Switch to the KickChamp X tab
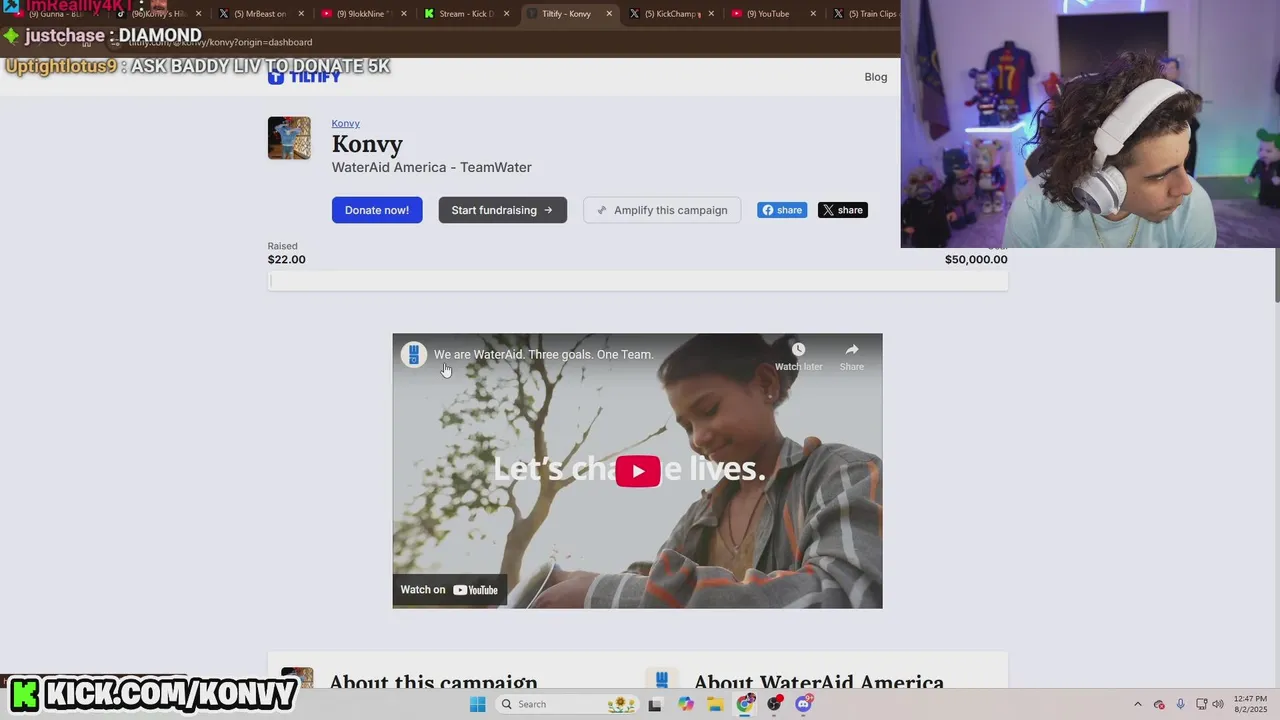 (x=671, y=14)
